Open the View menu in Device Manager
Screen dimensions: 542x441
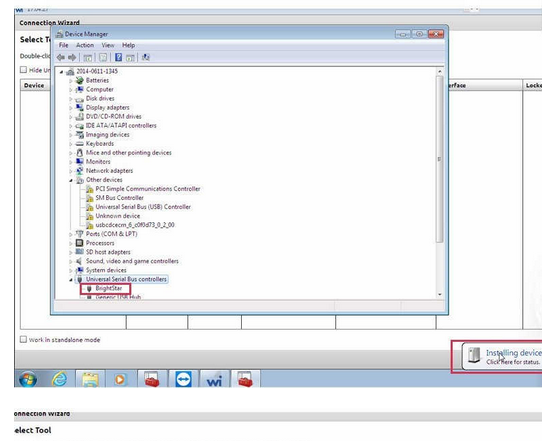click(x=108, y=45)
